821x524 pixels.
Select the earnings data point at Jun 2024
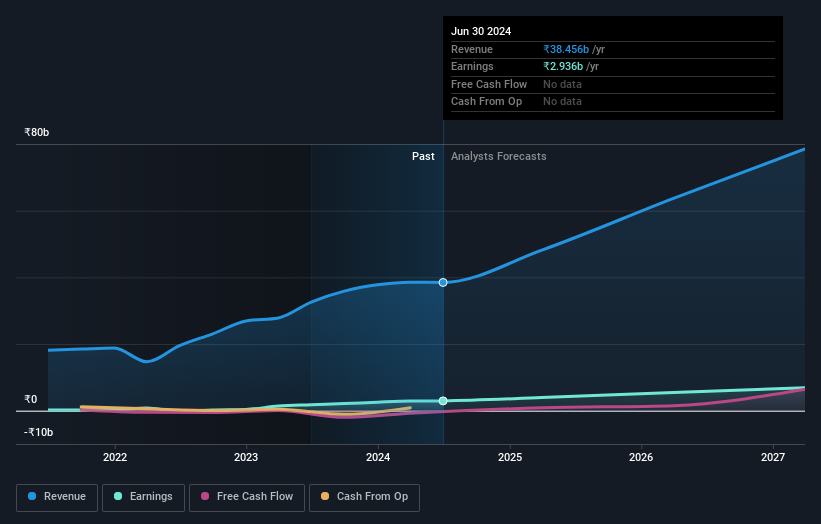pos(443,401)
